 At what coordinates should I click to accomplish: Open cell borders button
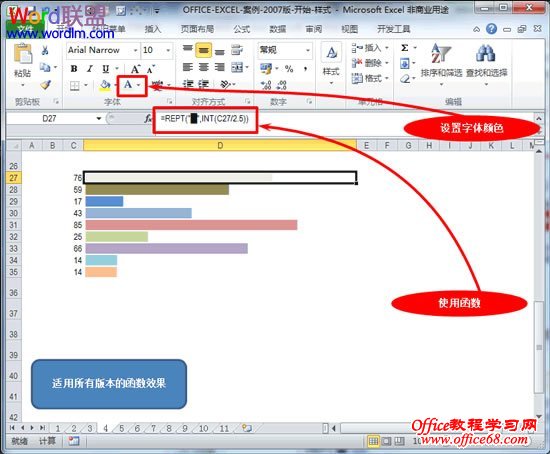75,85
